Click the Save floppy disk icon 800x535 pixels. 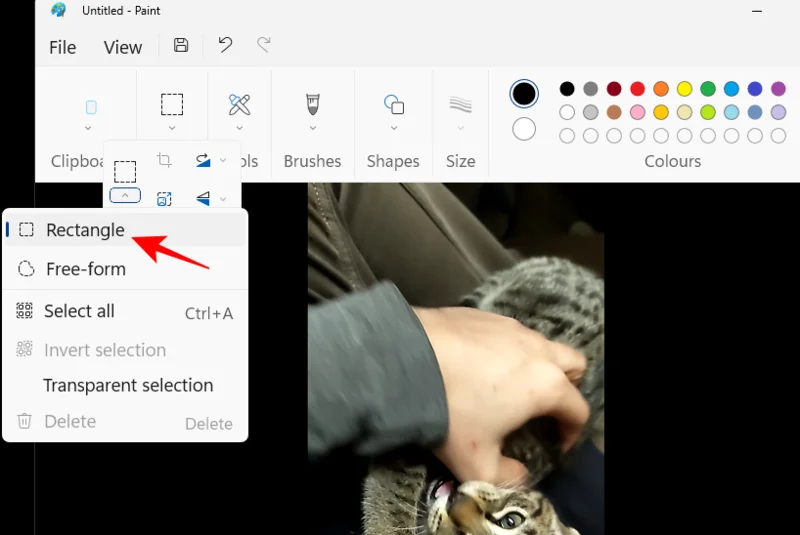[x=181, y=45]
